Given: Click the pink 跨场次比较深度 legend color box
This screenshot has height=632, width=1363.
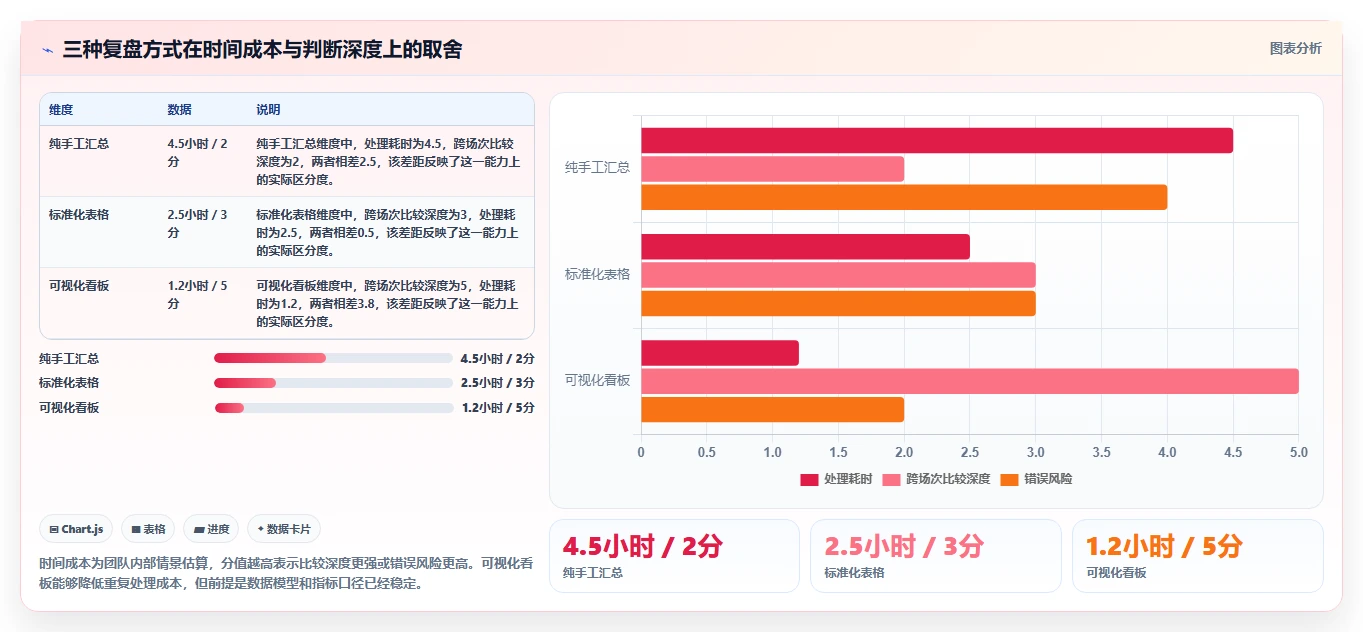Looking at the screenshot, I should (x=891, y=479).
